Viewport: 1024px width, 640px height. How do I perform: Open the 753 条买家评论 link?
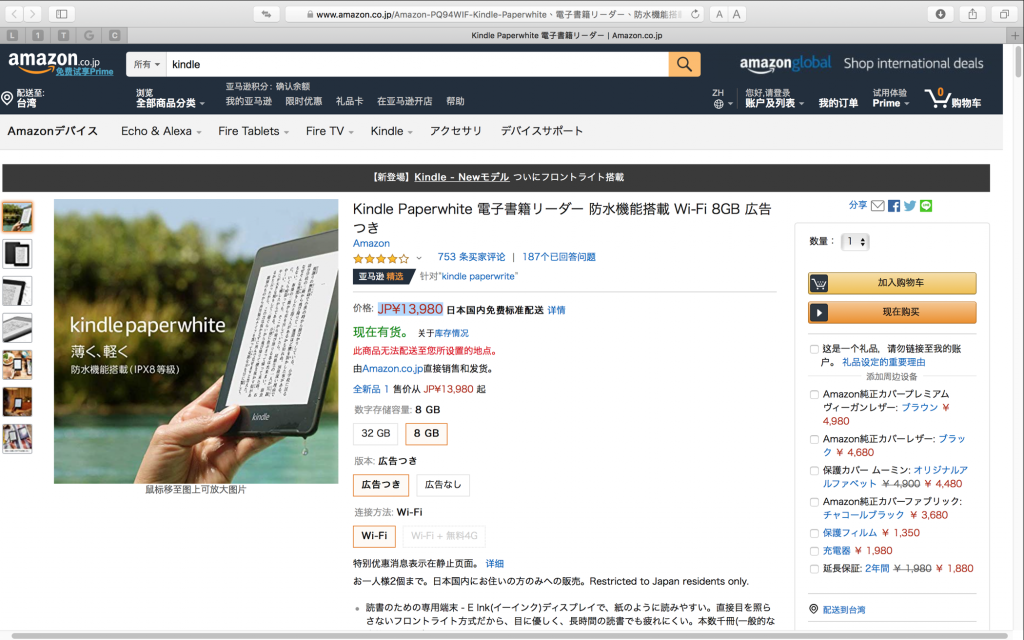click(x=472, y=257)
